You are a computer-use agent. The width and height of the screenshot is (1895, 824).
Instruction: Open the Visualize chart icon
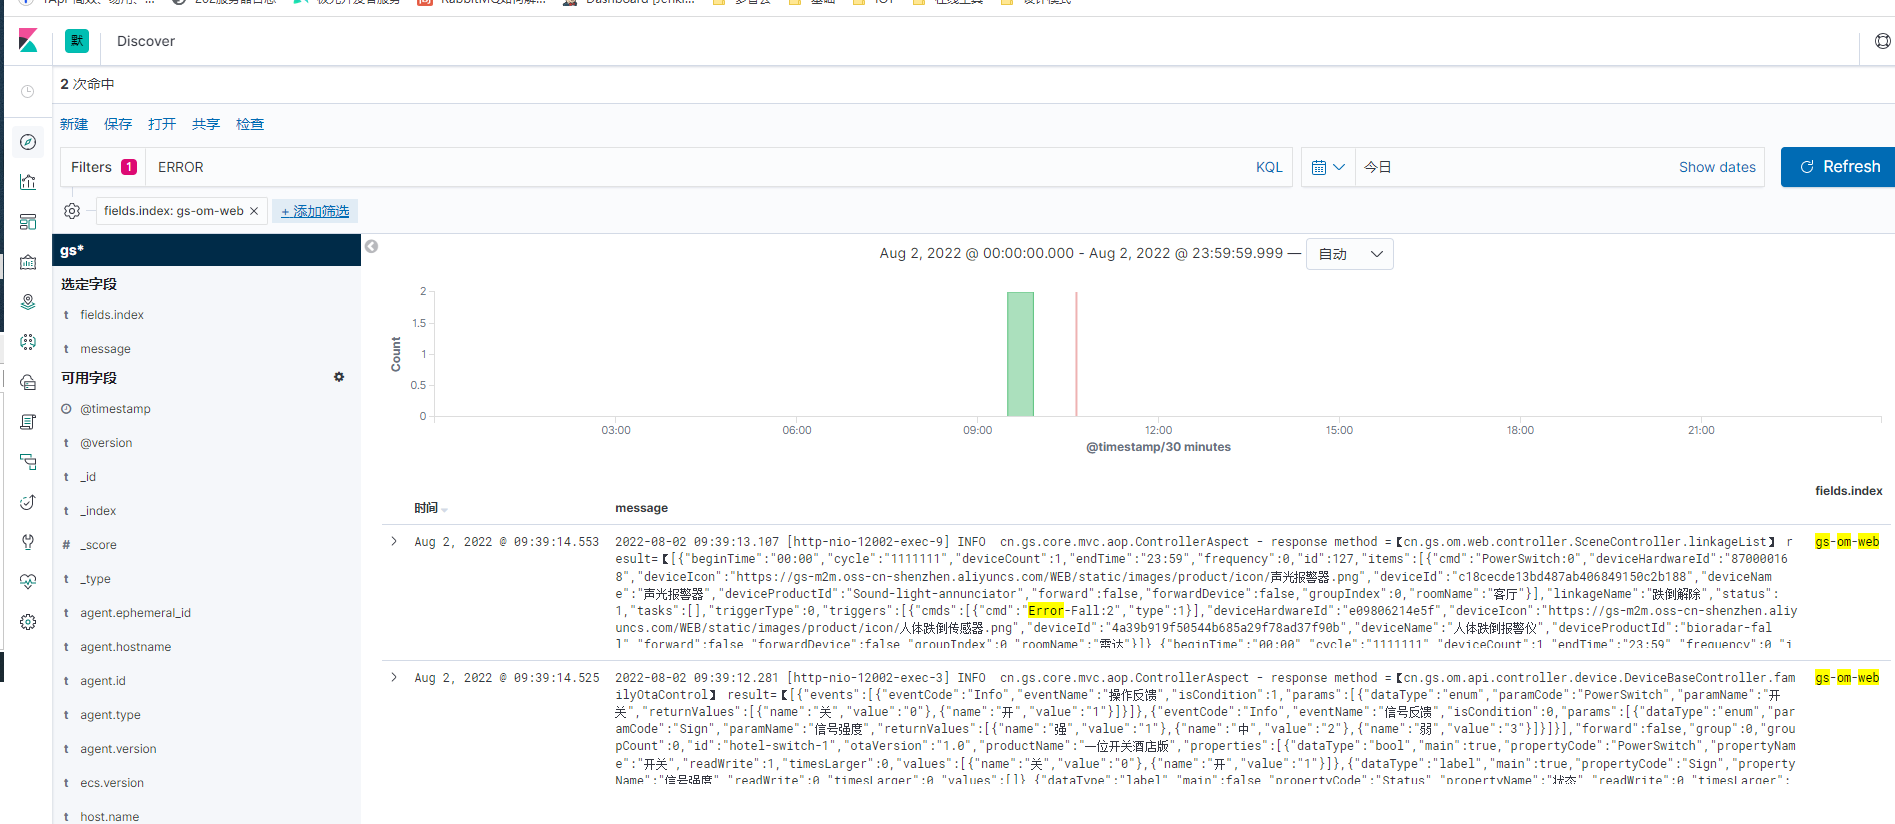click(x=28, y=182)
